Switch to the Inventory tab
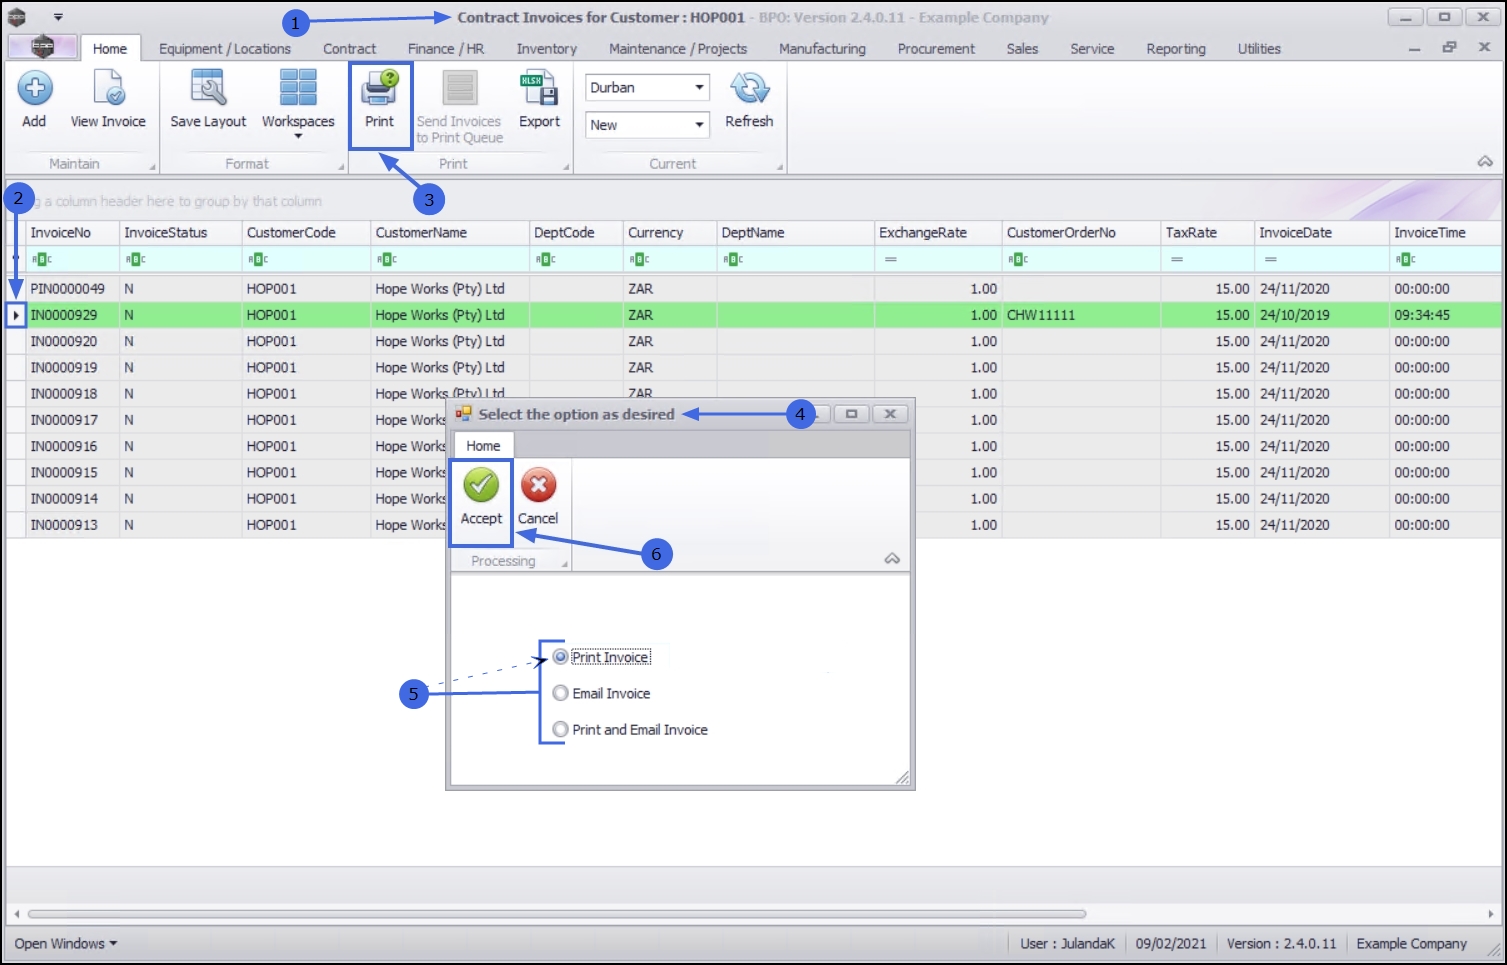The image size is (1507, 965). [547, 48]
